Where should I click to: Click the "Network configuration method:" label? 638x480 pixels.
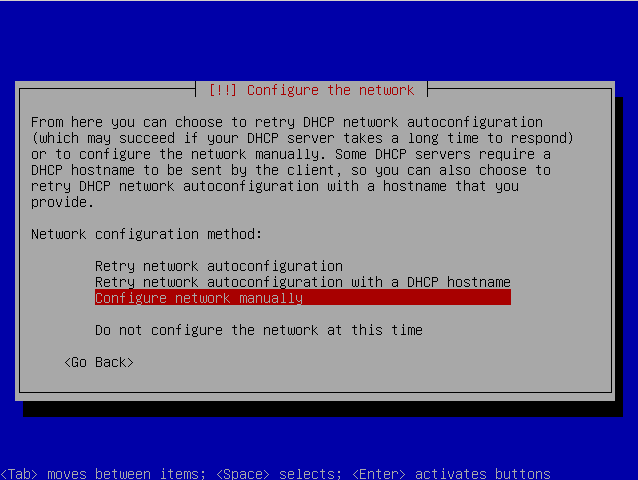(146, 235)
